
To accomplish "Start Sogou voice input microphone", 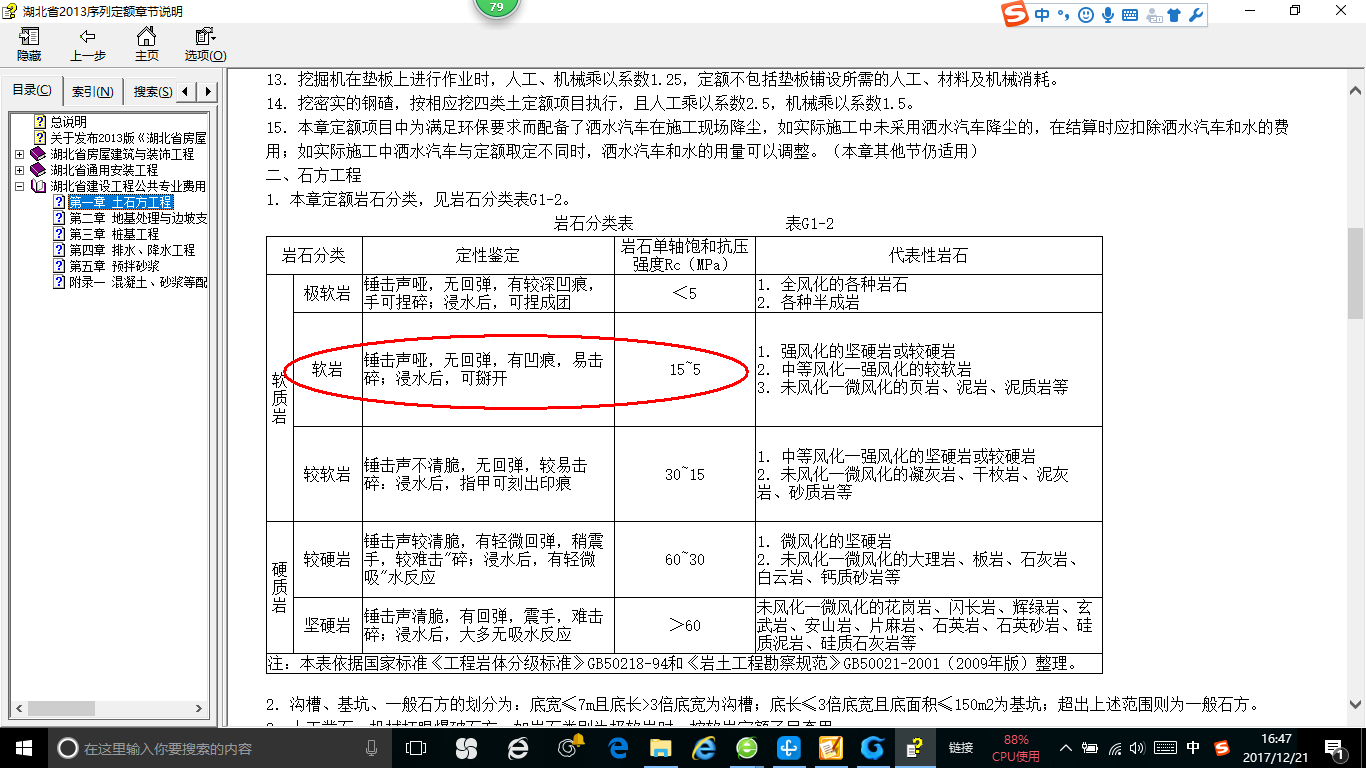I will 1108,14.
